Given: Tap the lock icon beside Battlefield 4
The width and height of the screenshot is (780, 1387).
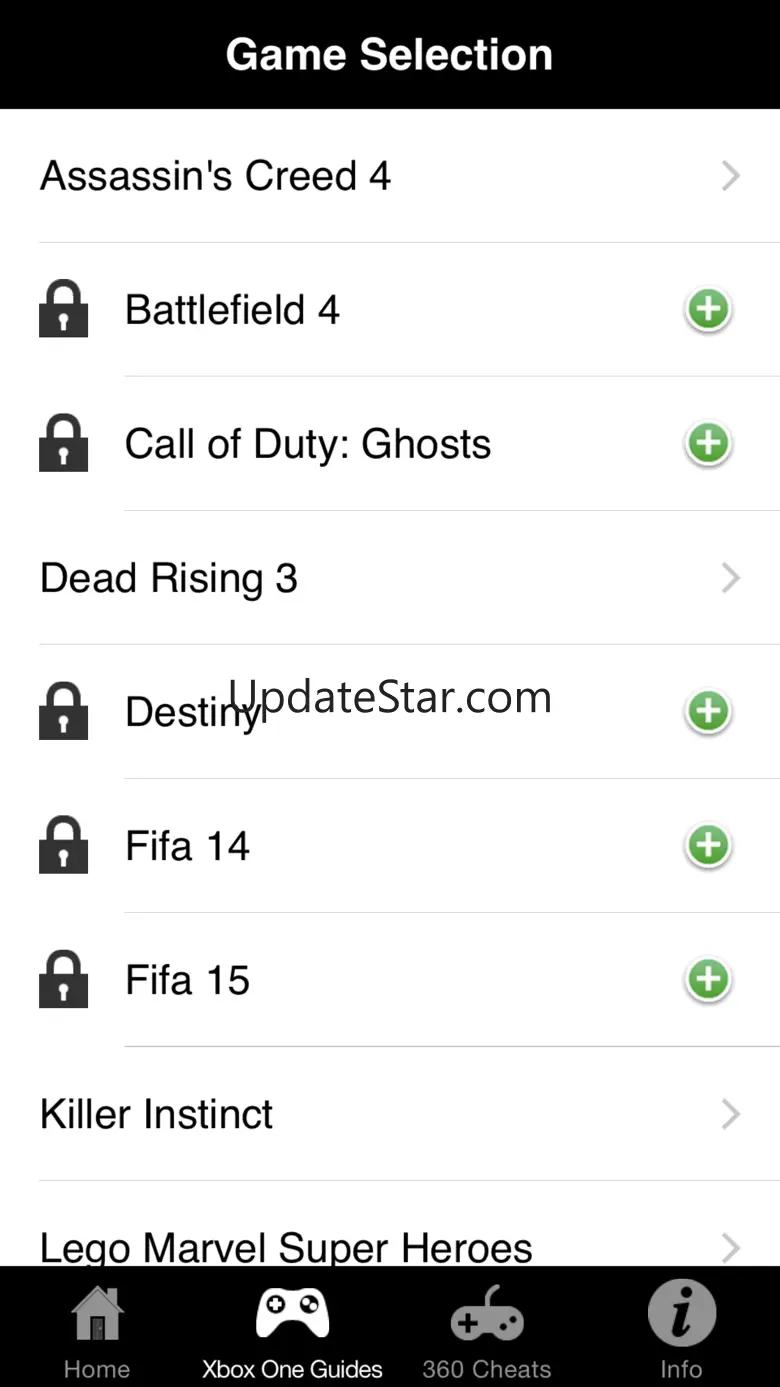Looking at the screenshot, I should (x=64, y=309).
